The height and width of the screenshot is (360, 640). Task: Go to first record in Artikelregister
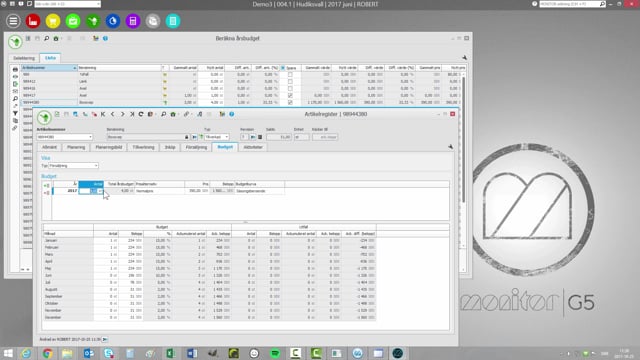click(x=103, y=114)
